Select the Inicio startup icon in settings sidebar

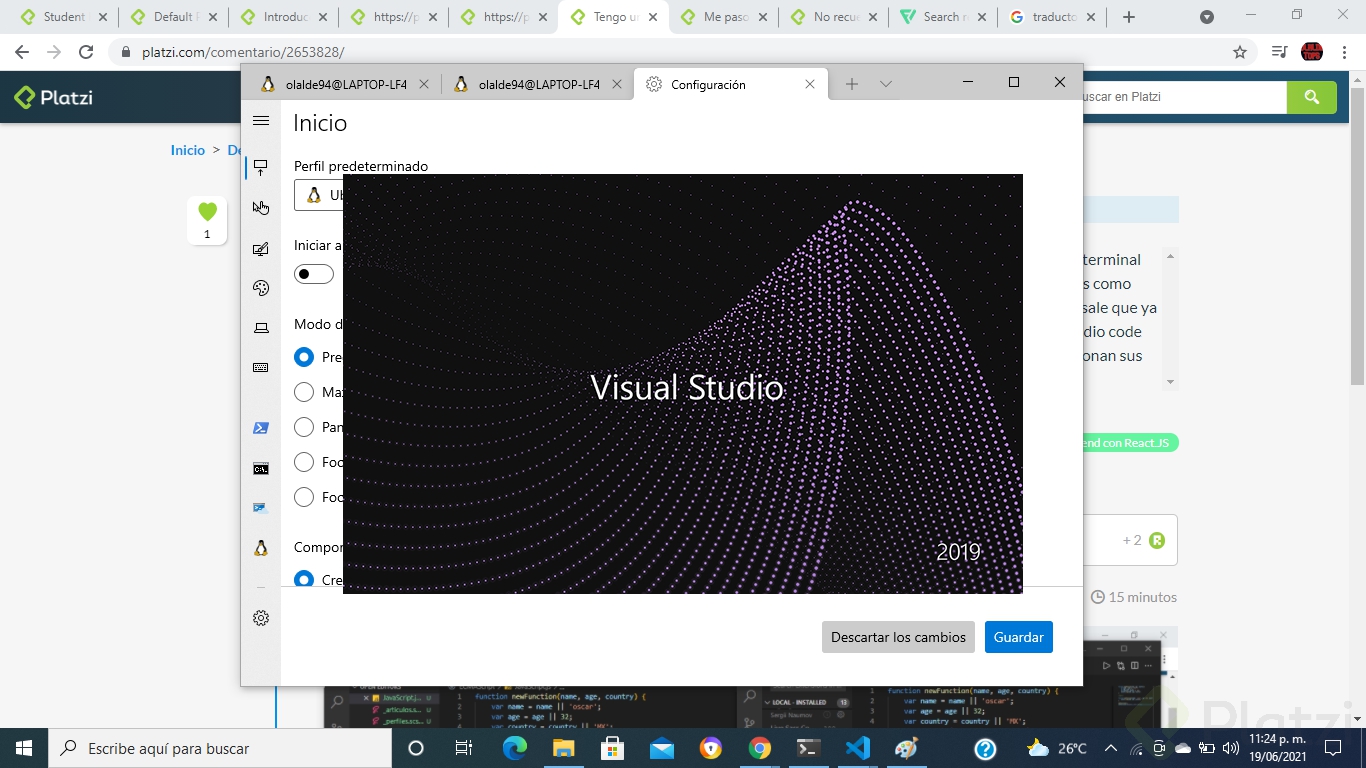point(261,167)
